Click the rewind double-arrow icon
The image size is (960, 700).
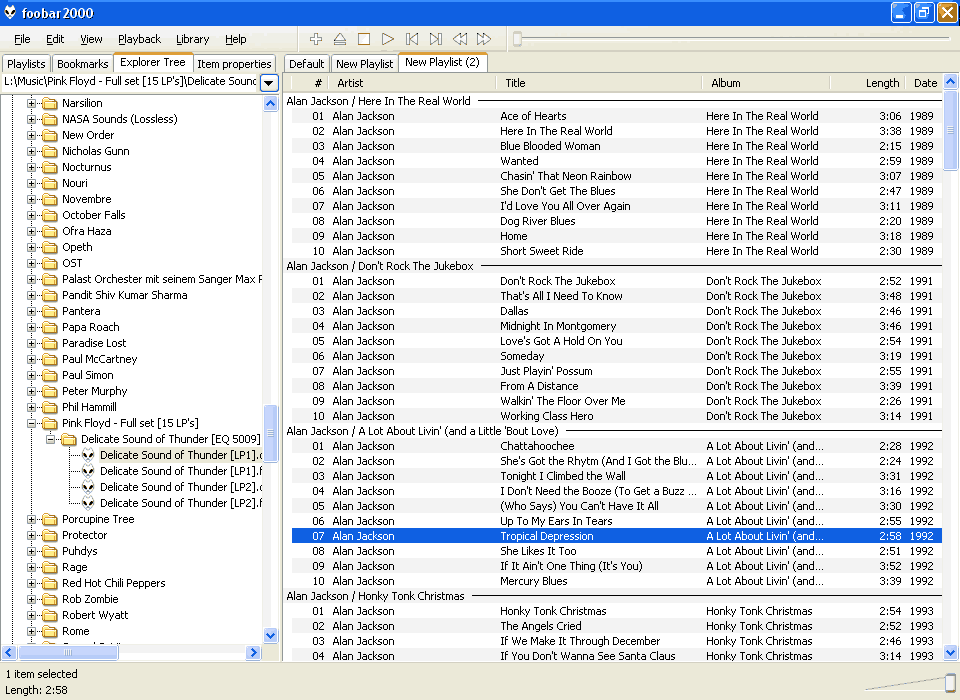(x=460, y=39)
